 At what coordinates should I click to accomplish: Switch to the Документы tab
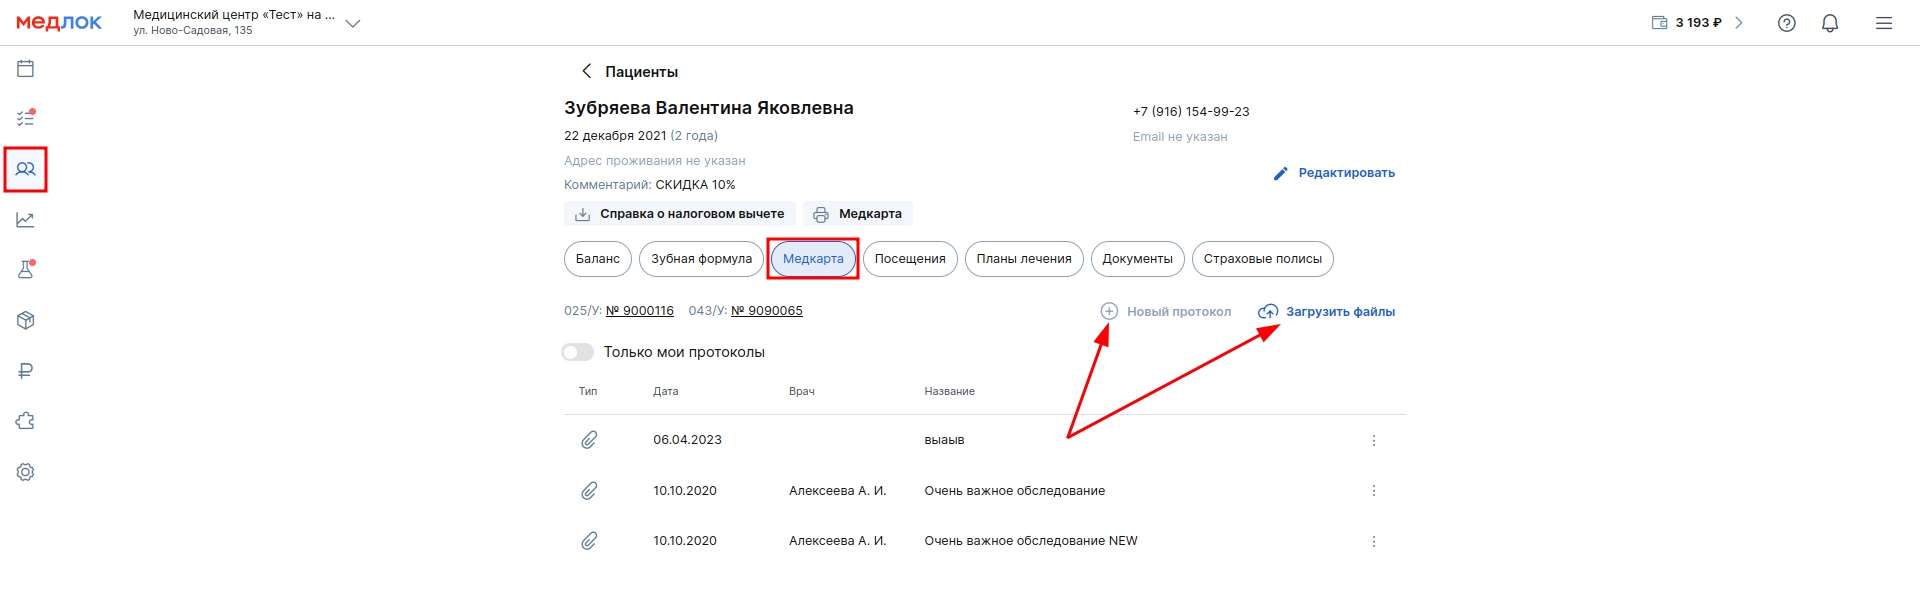tap(1137, 259)
